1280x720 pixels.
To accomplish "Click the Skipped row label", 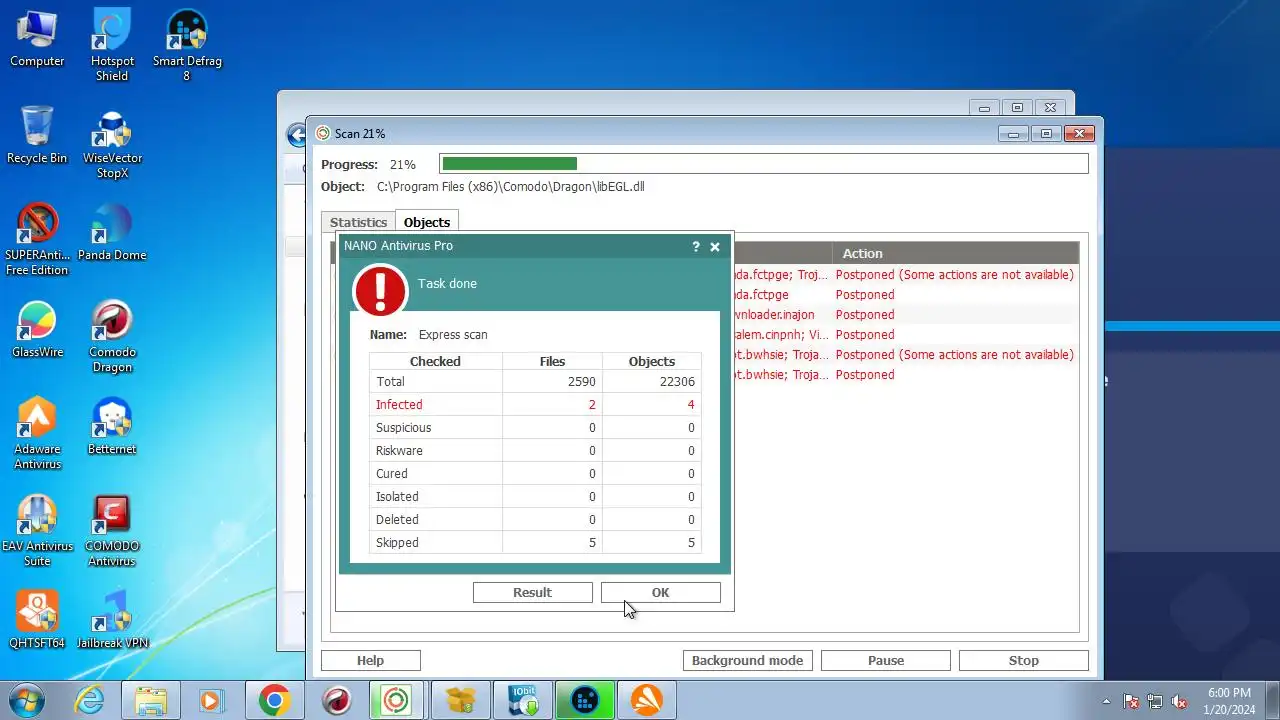I will 397,542.
